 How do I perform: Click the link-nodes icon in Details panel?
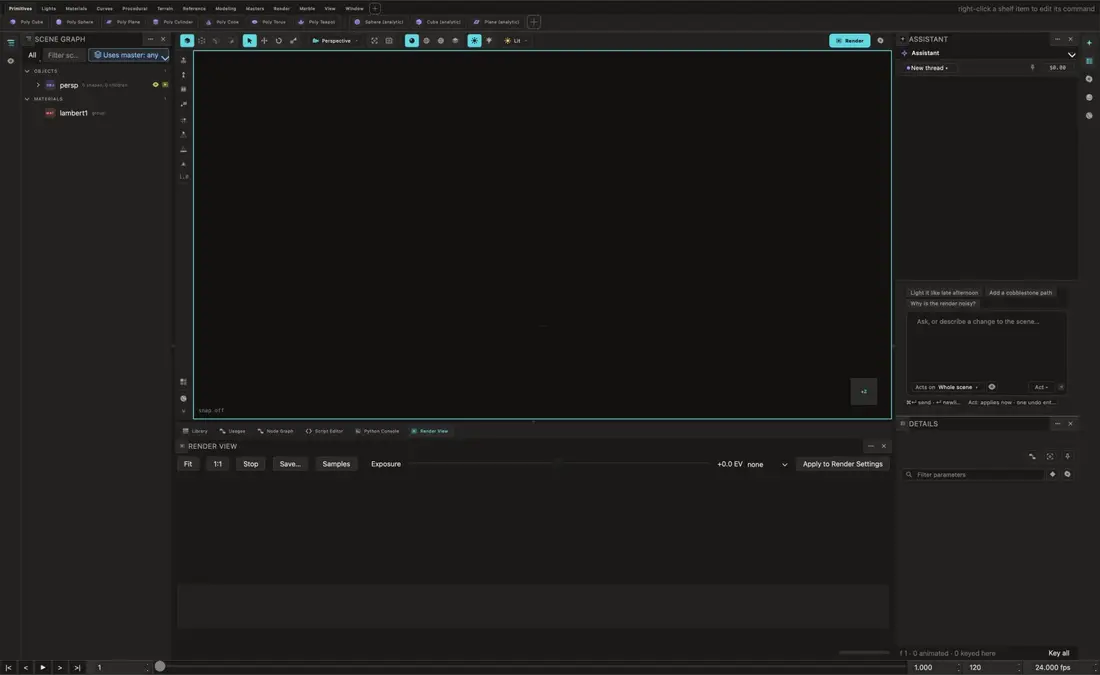coord(1032,456)
